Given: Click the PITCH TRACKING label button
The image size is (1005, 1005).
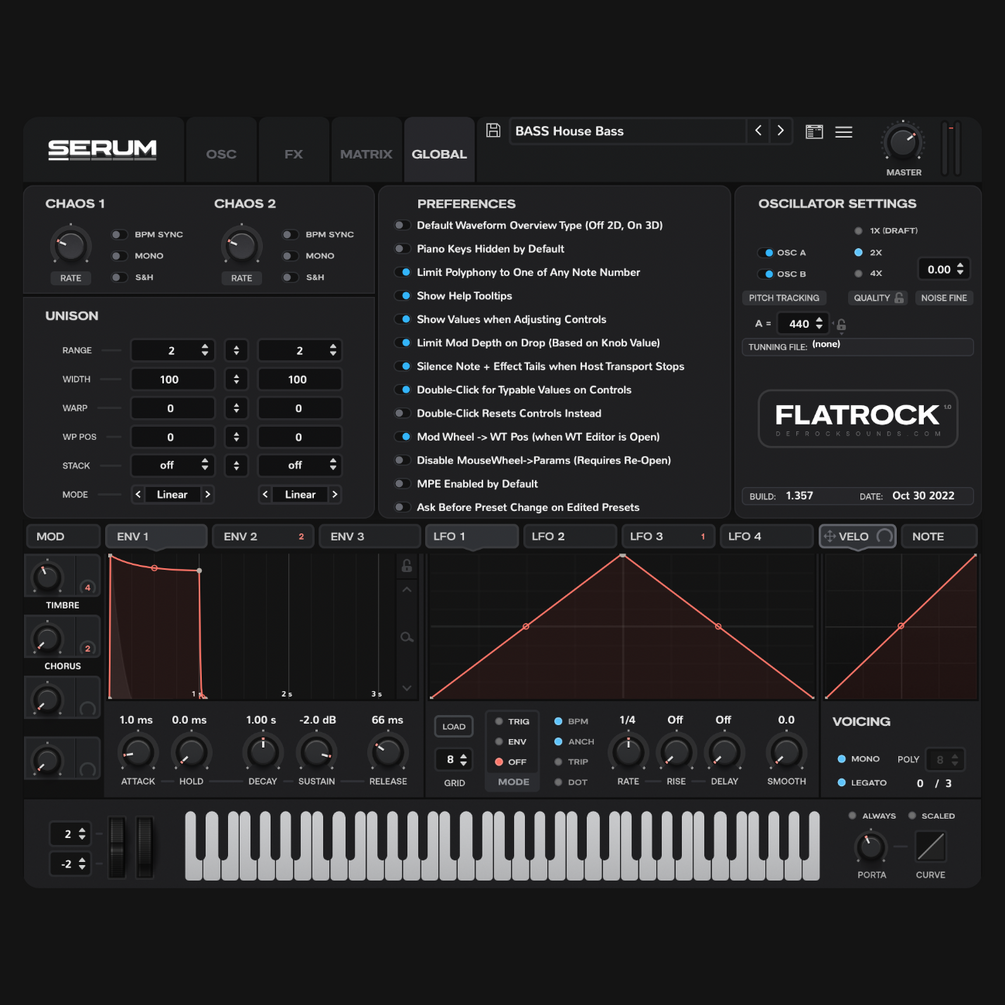Looking at the screenshot, I should point(784,298).
